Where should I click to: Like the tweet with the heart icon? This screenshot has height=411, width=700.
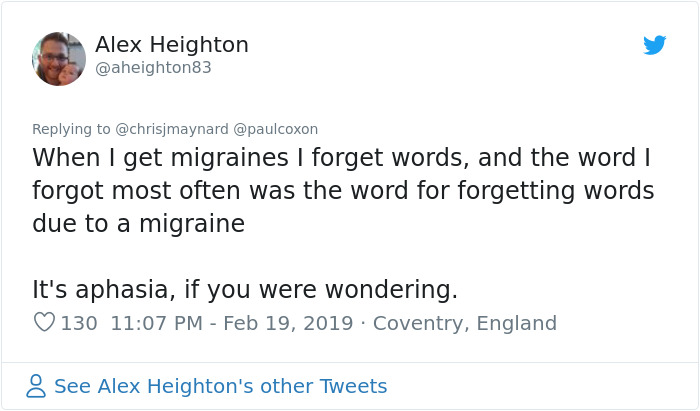[x=44, y=323]
